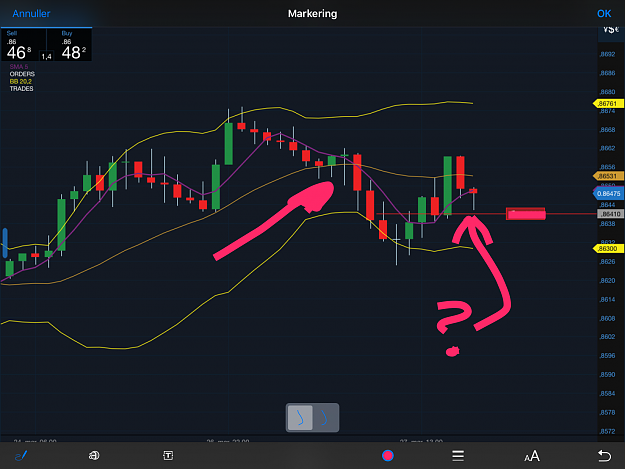625x469 pixels.
Task: Tap the grey .86410 line price tag
Action: [610, 214]
